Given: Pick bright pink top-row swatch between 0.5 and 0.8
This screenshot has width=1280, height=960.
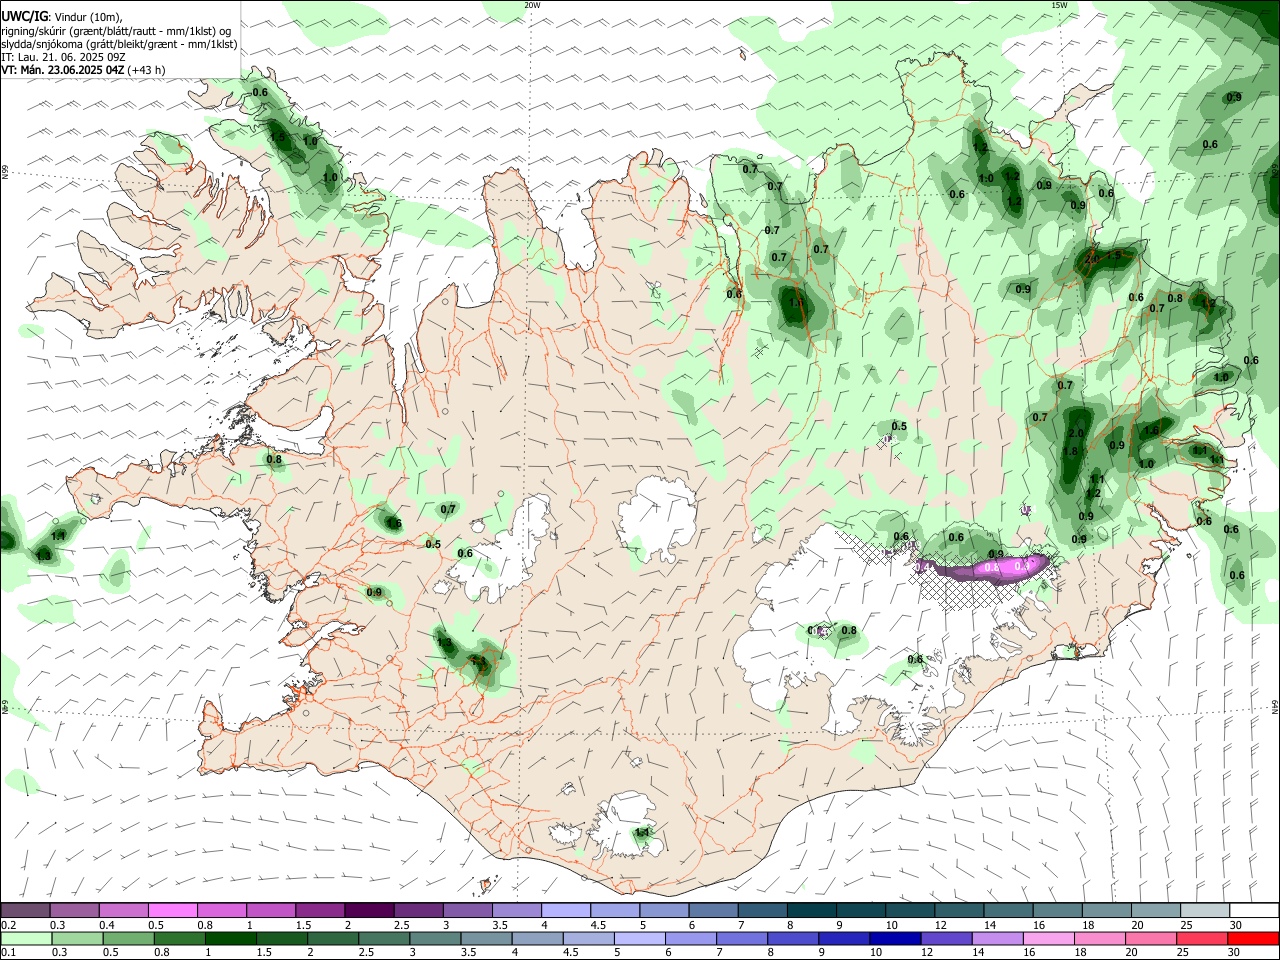Looking at the screenshot, I should [172, 911].
